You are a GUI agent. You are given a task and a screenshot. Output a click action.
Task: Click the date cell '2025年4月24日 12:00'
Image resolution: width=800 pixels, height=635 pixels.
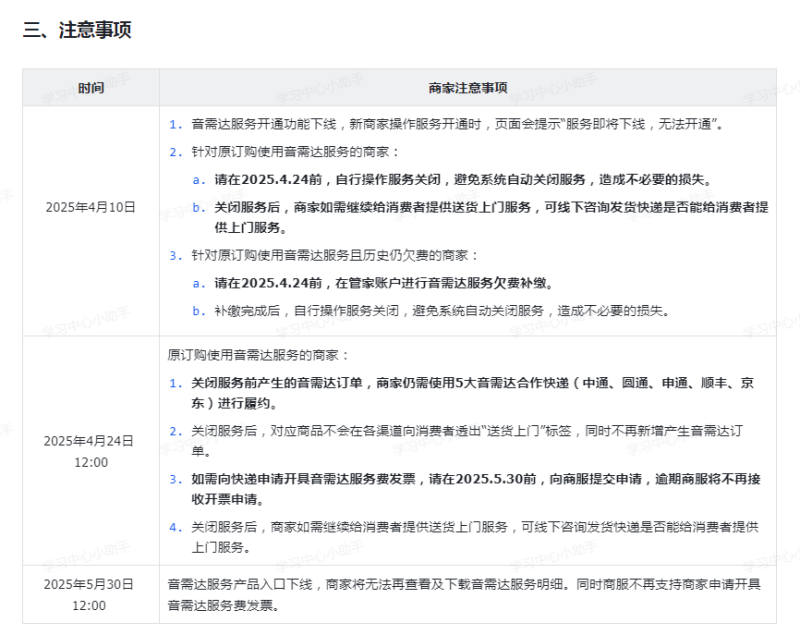(x=89, y=451)
